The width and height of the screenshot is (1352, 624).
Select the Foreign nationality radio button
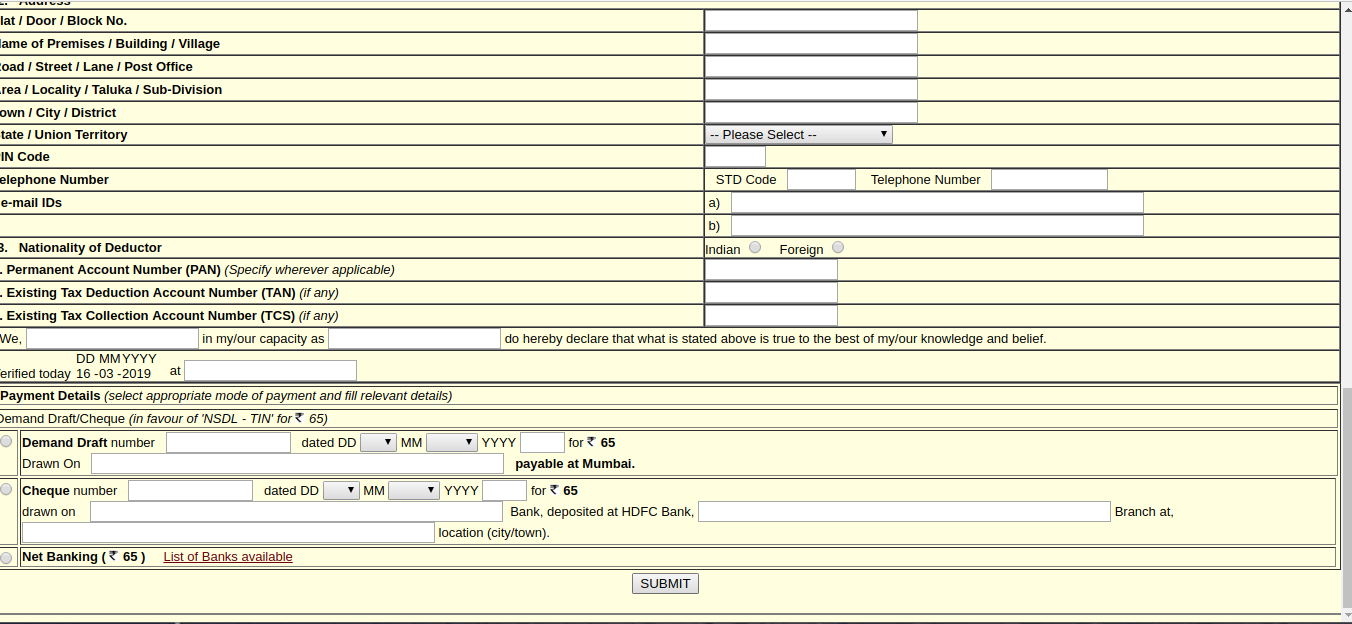(x=838, y=248)
